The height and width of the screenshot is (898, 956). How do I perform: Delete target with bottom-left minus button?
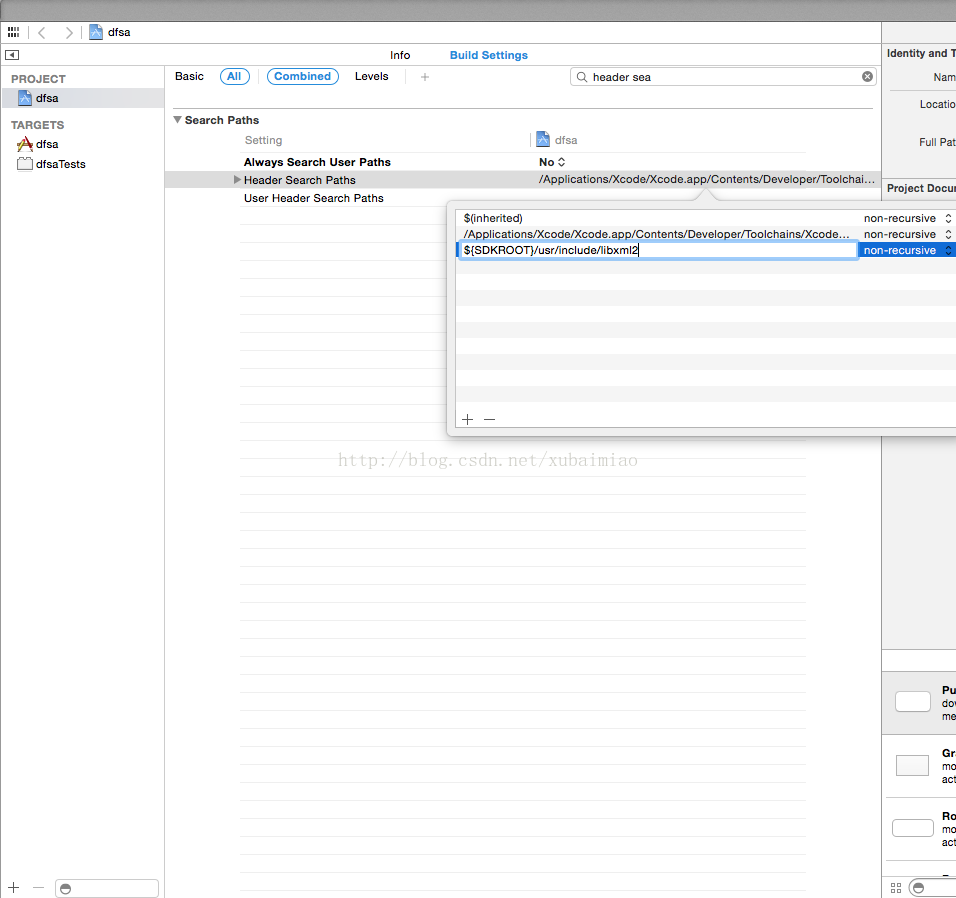point(38,888)
